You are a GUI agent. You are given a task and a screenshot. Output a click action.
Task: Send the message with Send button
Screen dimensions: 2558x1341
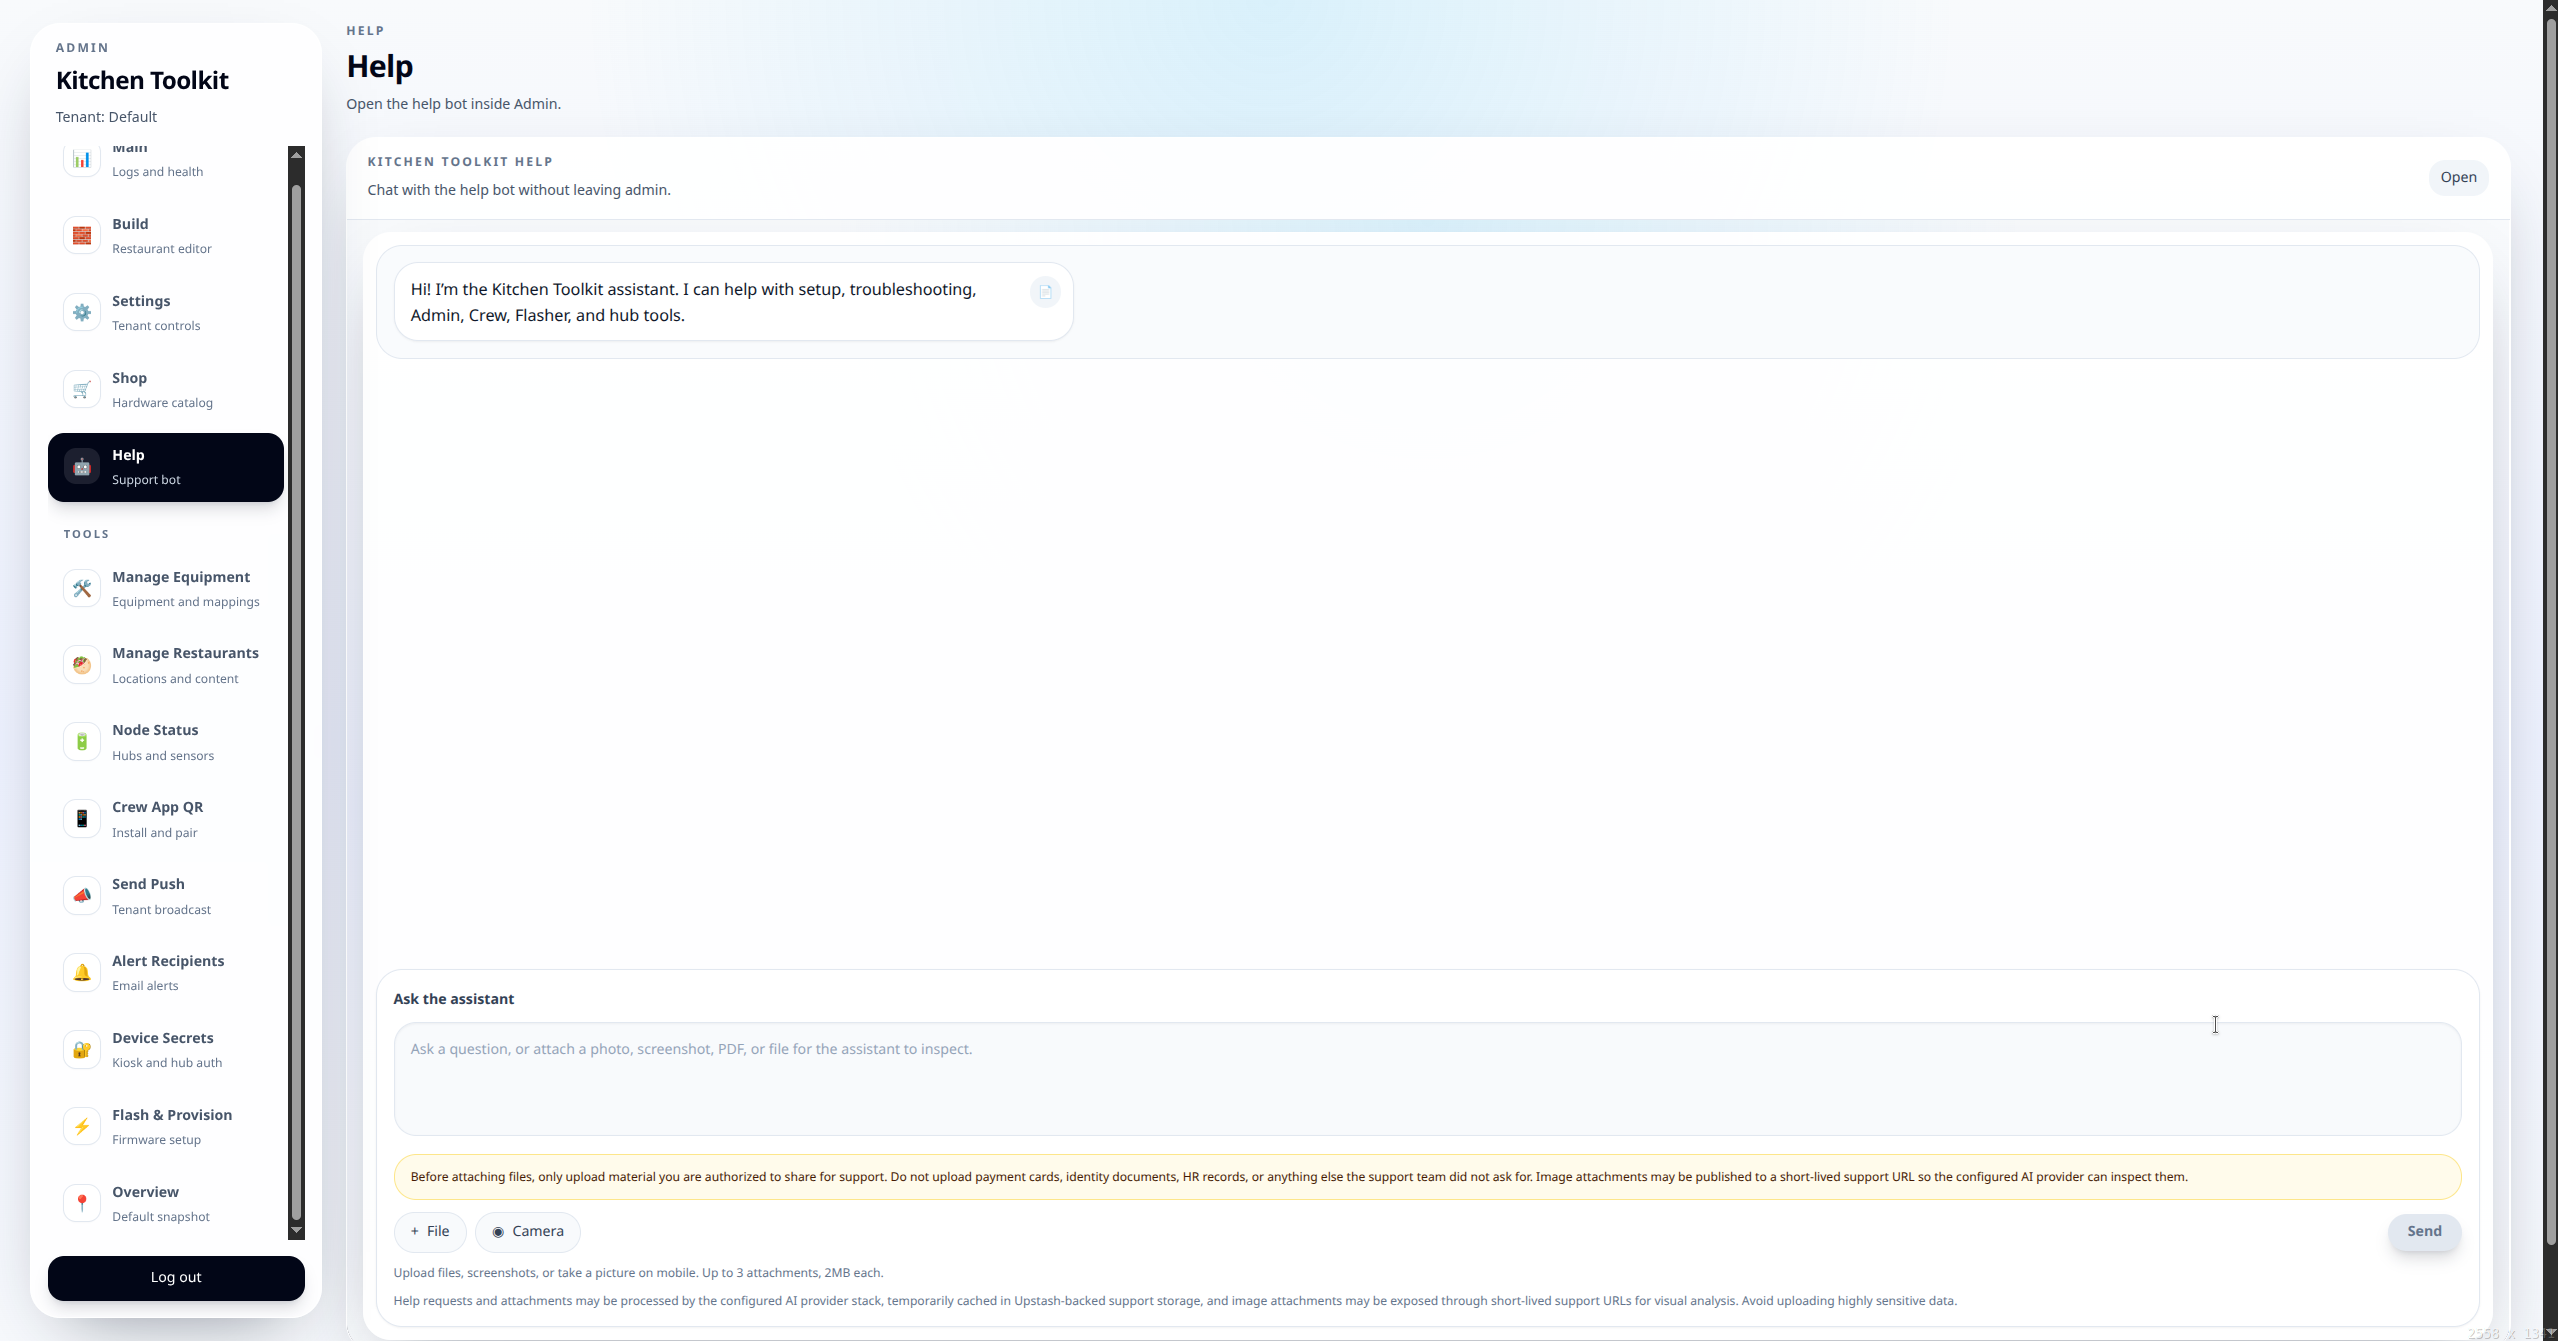click(x=2424, y=1231)
